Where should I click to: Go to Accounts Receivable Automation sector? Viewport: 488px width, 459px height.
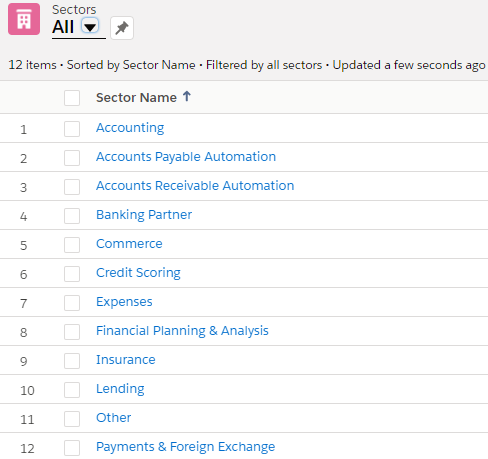[x=195, y=186]
